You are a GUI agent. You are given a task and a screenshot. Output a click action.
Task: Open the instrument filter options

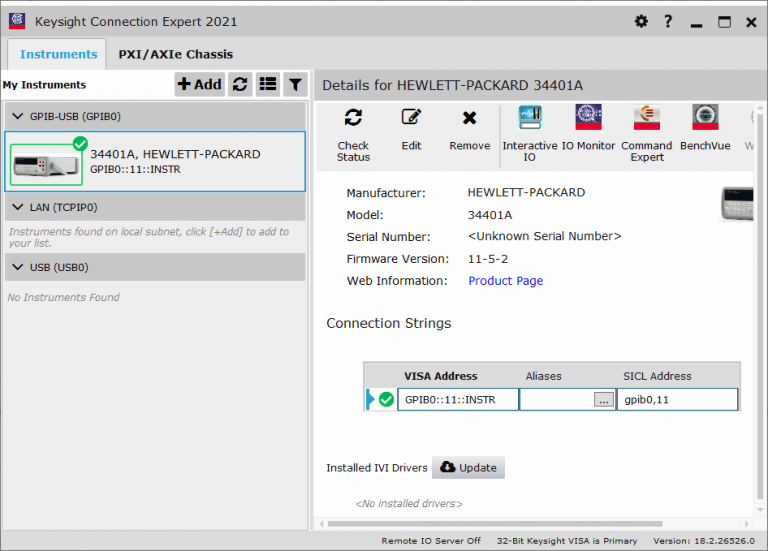click(x=294, y=85)
